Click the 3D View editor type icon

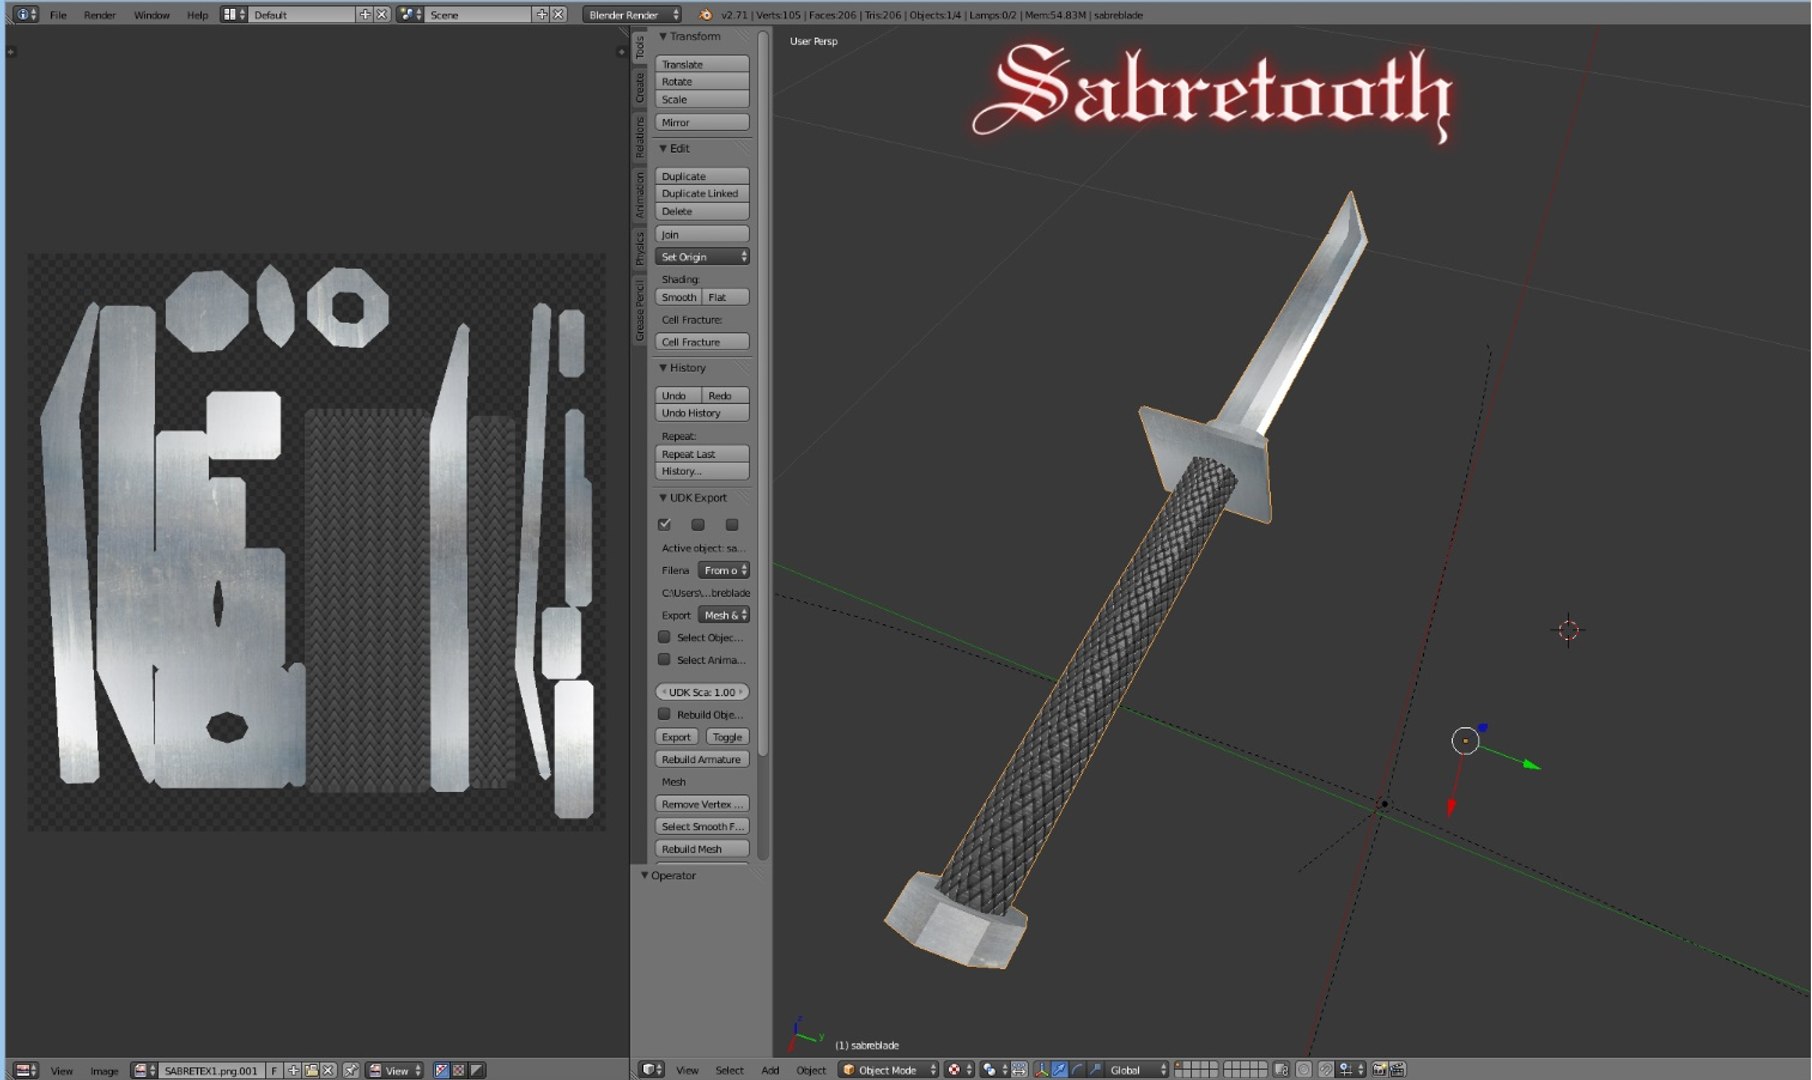click(x=651, y=1070)
